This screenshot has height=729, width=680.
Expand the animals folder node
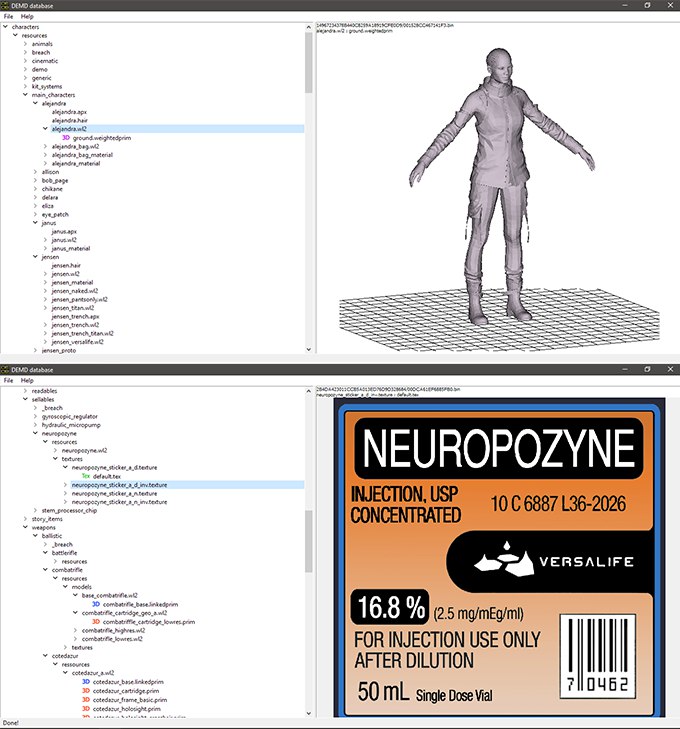(25, 44)
